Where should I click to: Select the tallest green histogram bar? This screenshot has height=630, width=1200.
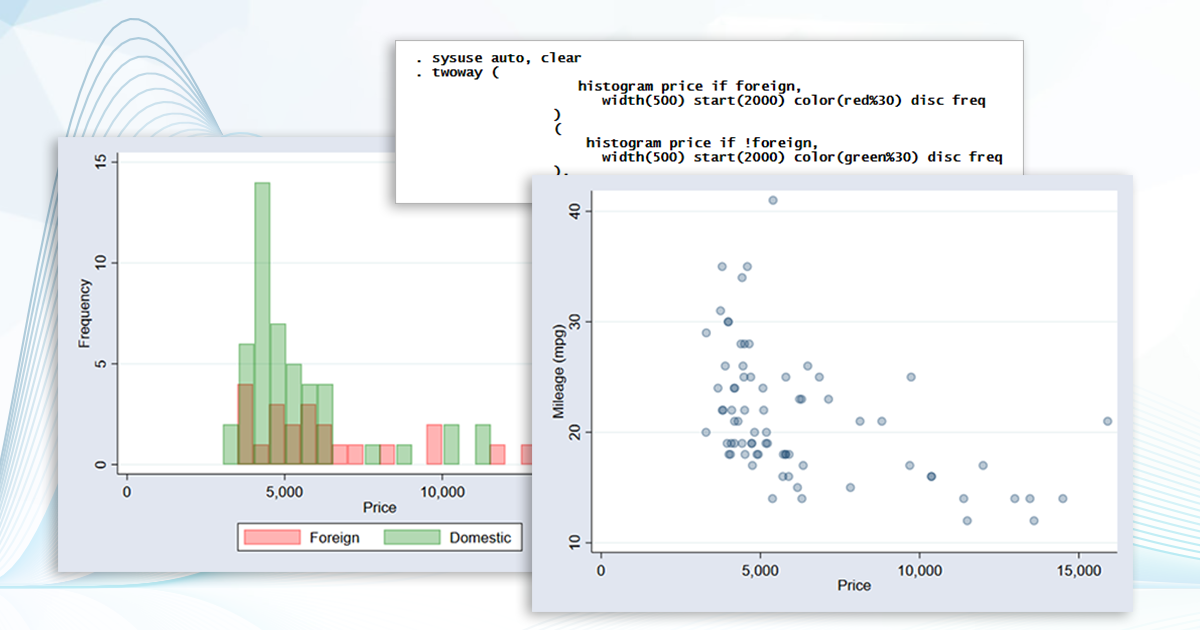(262, 323)
